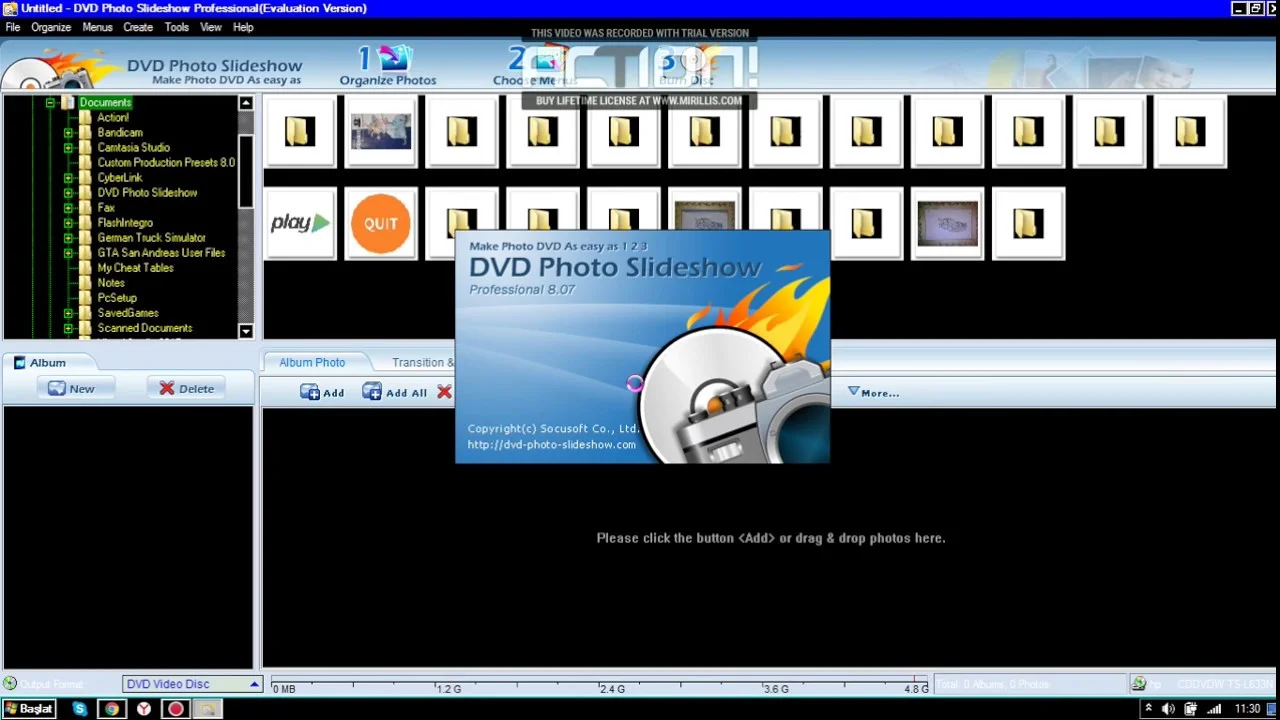Open the More... options menu

click(872, 392)
